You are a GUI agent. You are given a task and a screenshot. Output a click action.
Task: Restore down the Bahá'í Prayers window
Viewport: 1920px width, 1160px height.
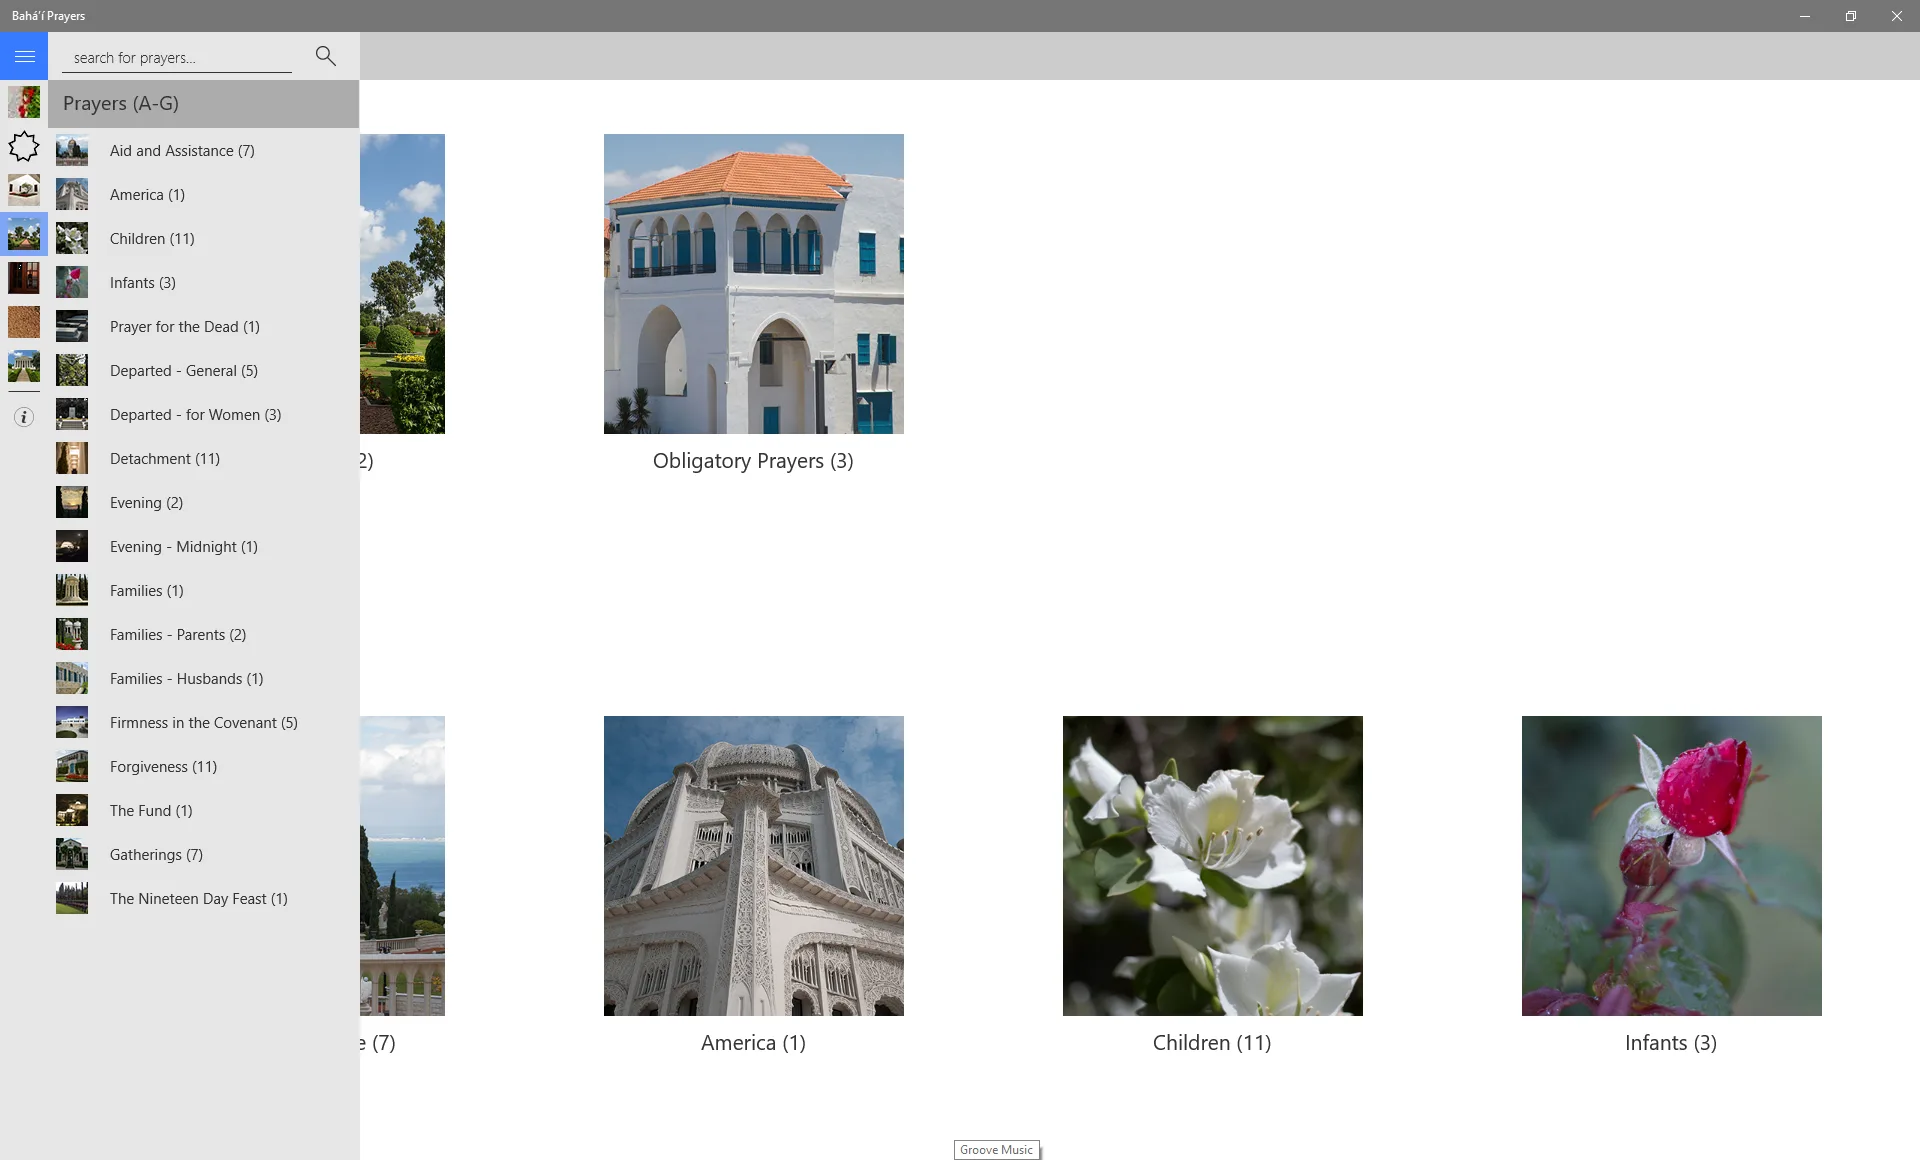tap(1851, 16)
